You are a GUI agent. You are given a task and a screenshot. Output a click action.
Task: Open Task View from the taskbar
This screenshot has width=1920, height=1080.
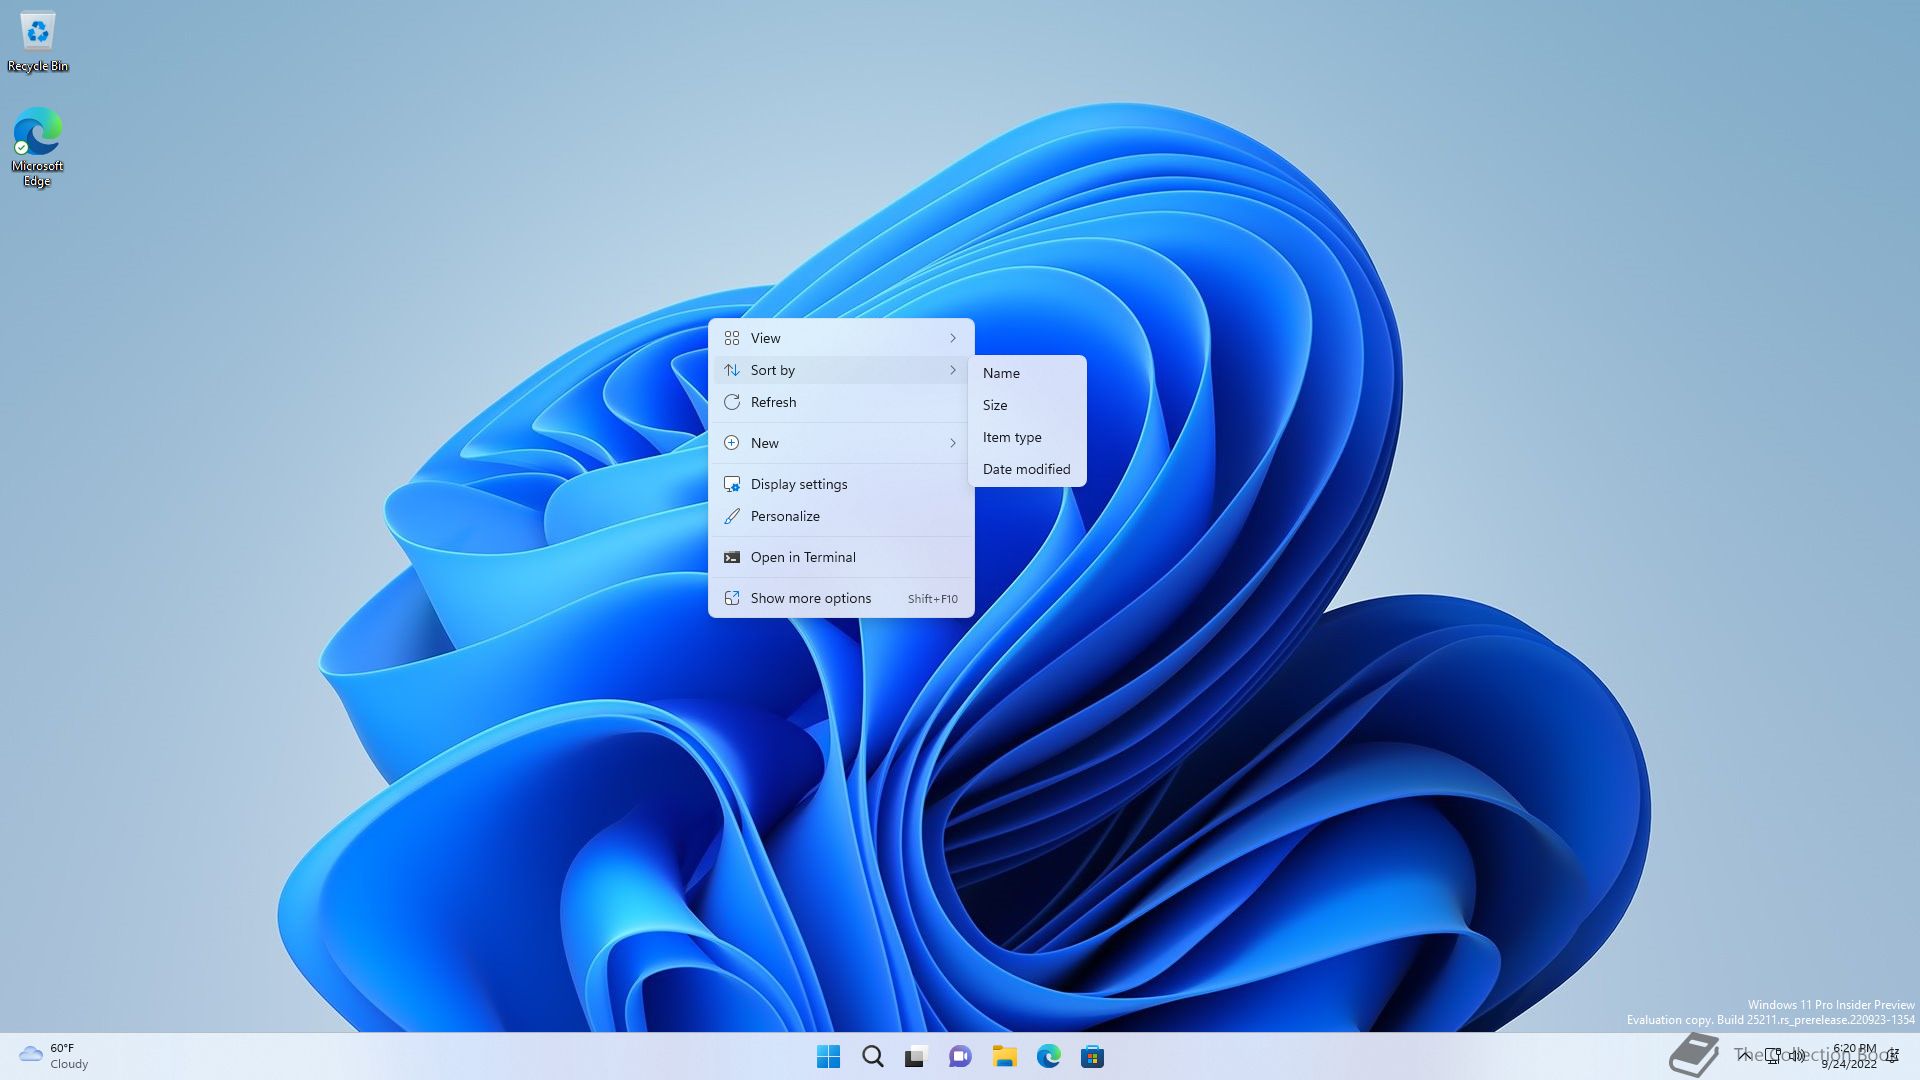pyautogui.click(x=916, y=1057)
